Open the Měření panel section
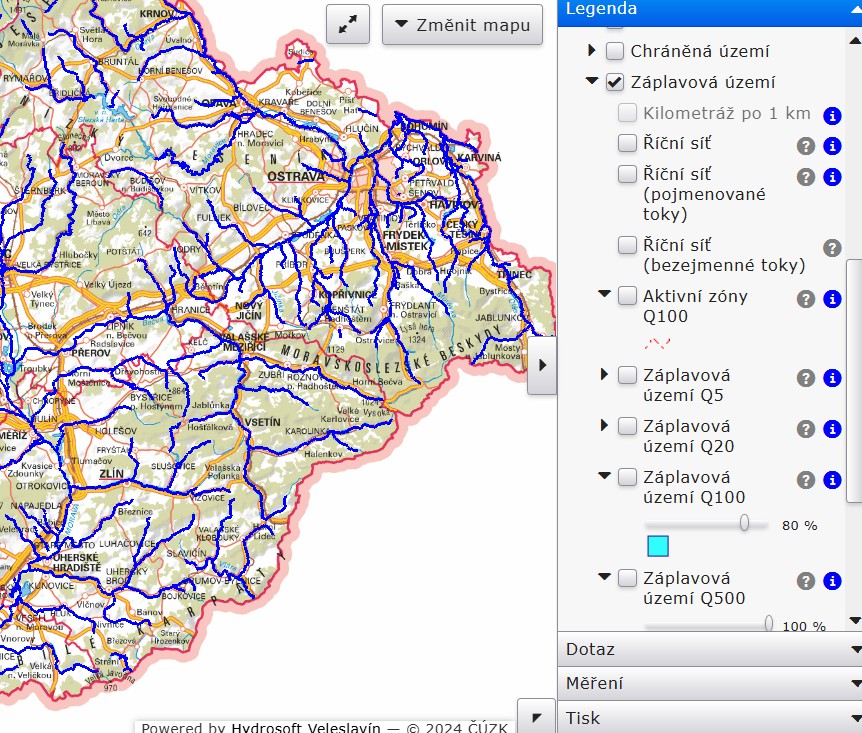The image size is (862, 733). 709,684
